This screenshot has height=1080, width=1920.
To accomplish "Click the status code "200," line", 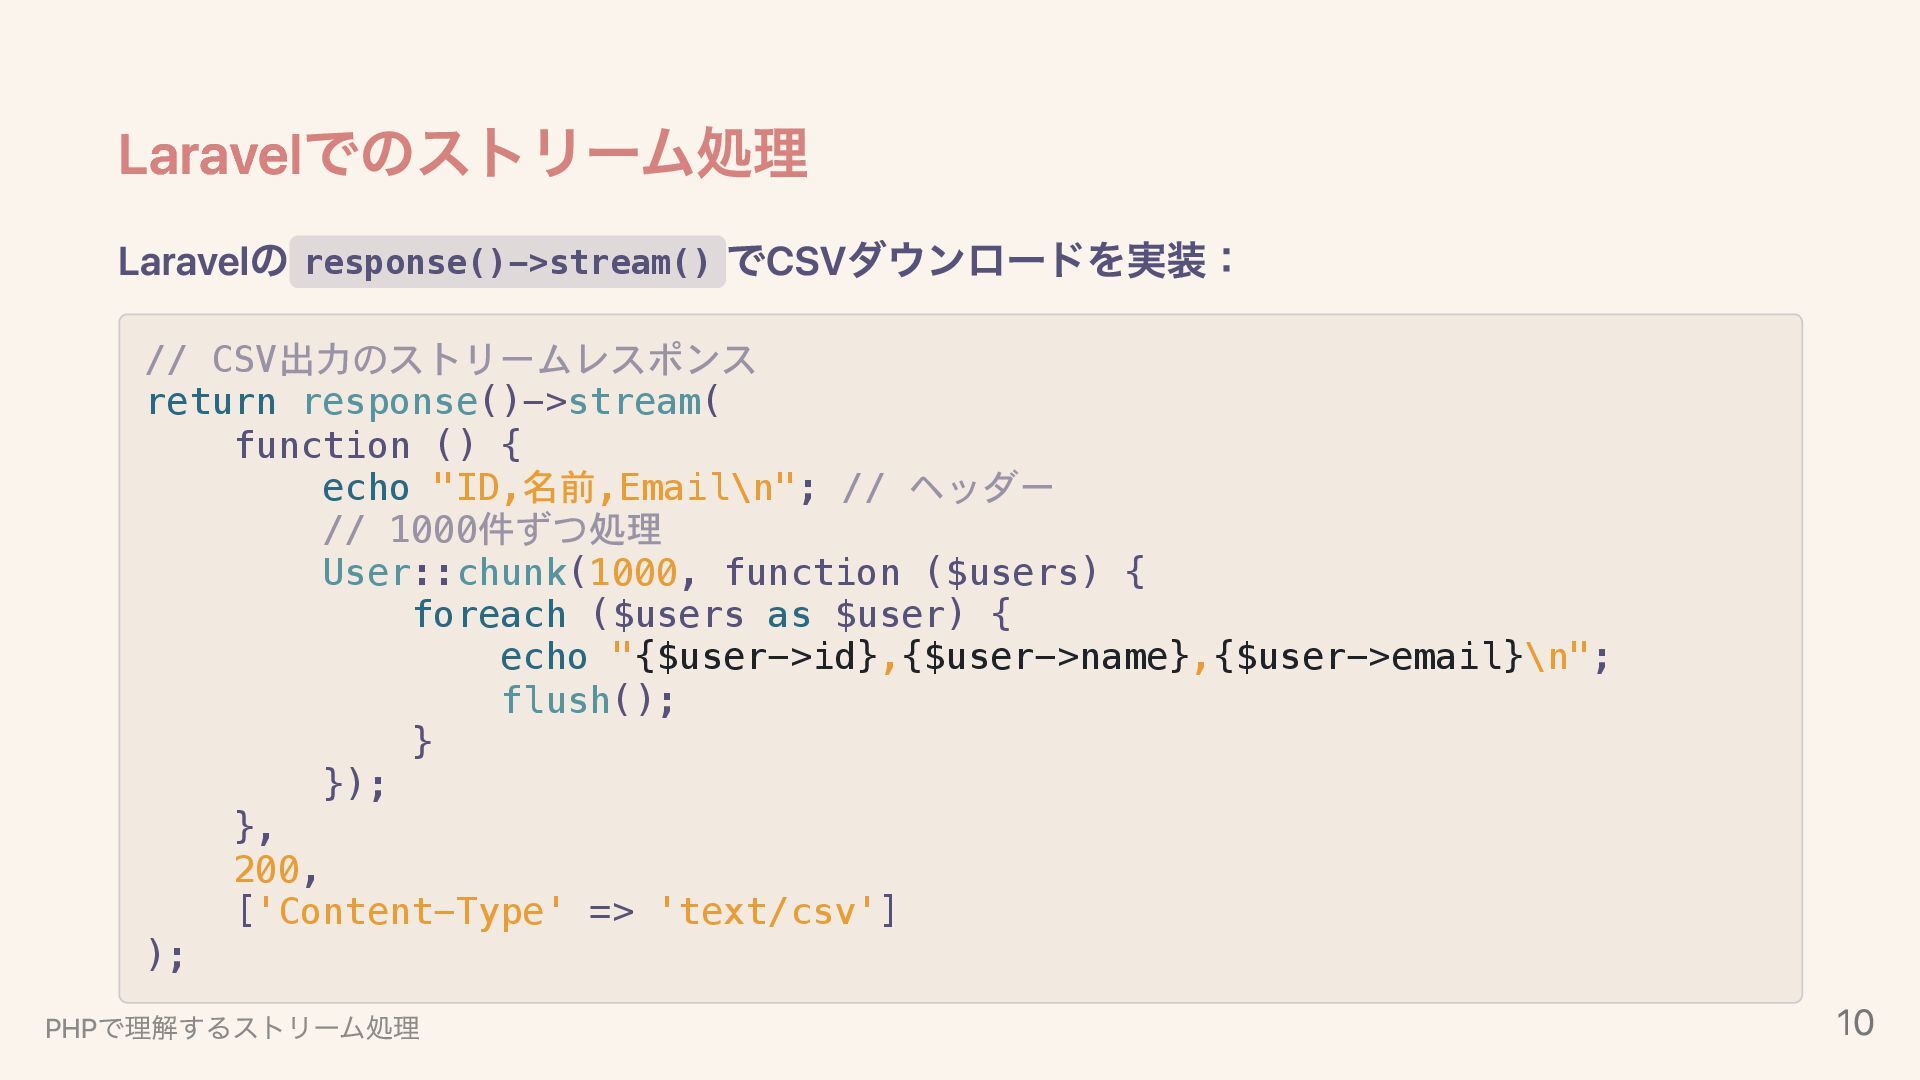I will tap(276, 870).
